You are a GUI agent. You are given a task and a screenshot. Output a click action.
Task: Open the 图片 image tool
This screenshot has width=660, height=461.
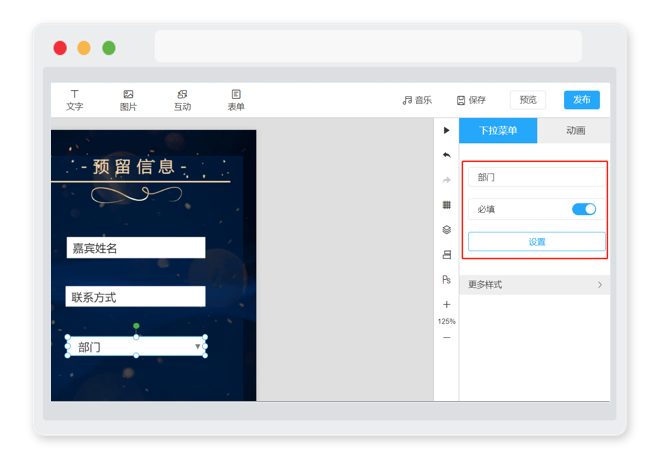(128, 100)
